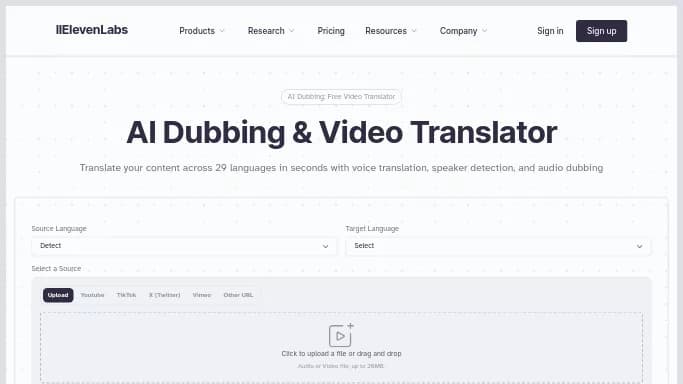
Task: Click the AI Dubbing & Video Translator heading
Action: click(x=342, y=132)
